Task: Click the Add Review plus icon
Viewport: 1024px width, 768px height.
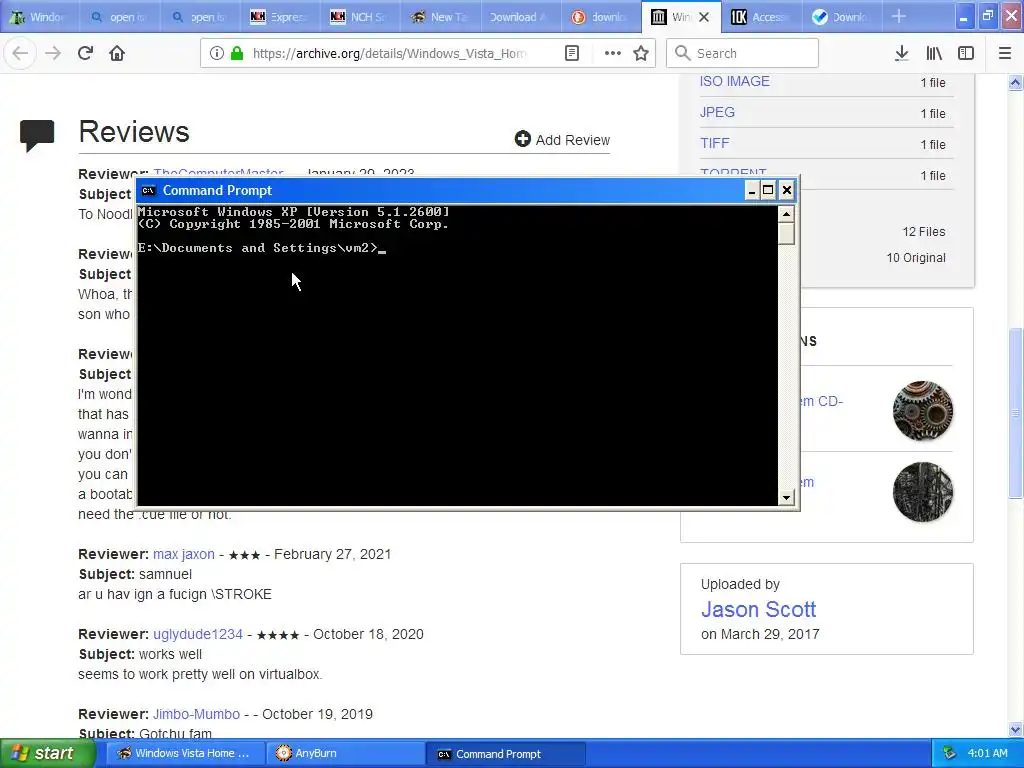Action: [522, 139]
